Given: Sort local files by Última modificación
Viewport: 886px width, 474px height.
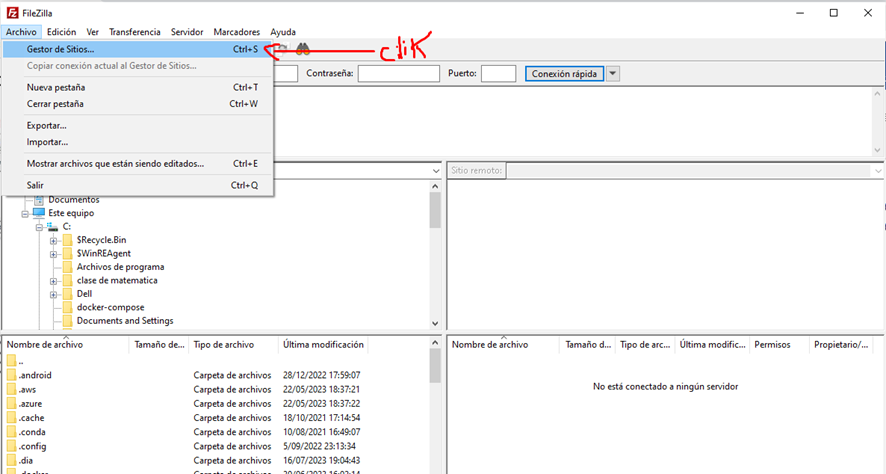Looking at the screenshot, I should click(x=323, y=345).
